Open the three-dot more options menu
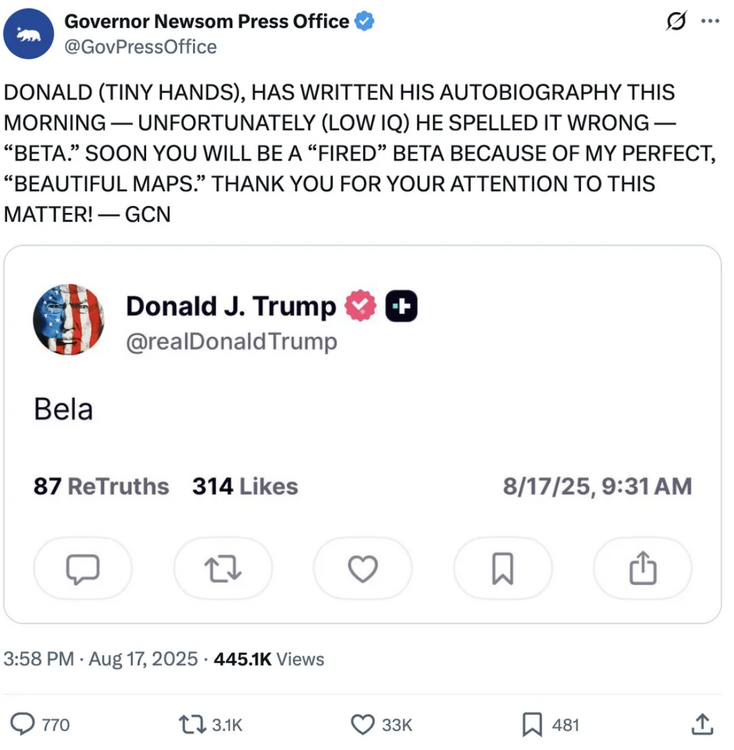The image size is (734, 750). coord(710,21)
